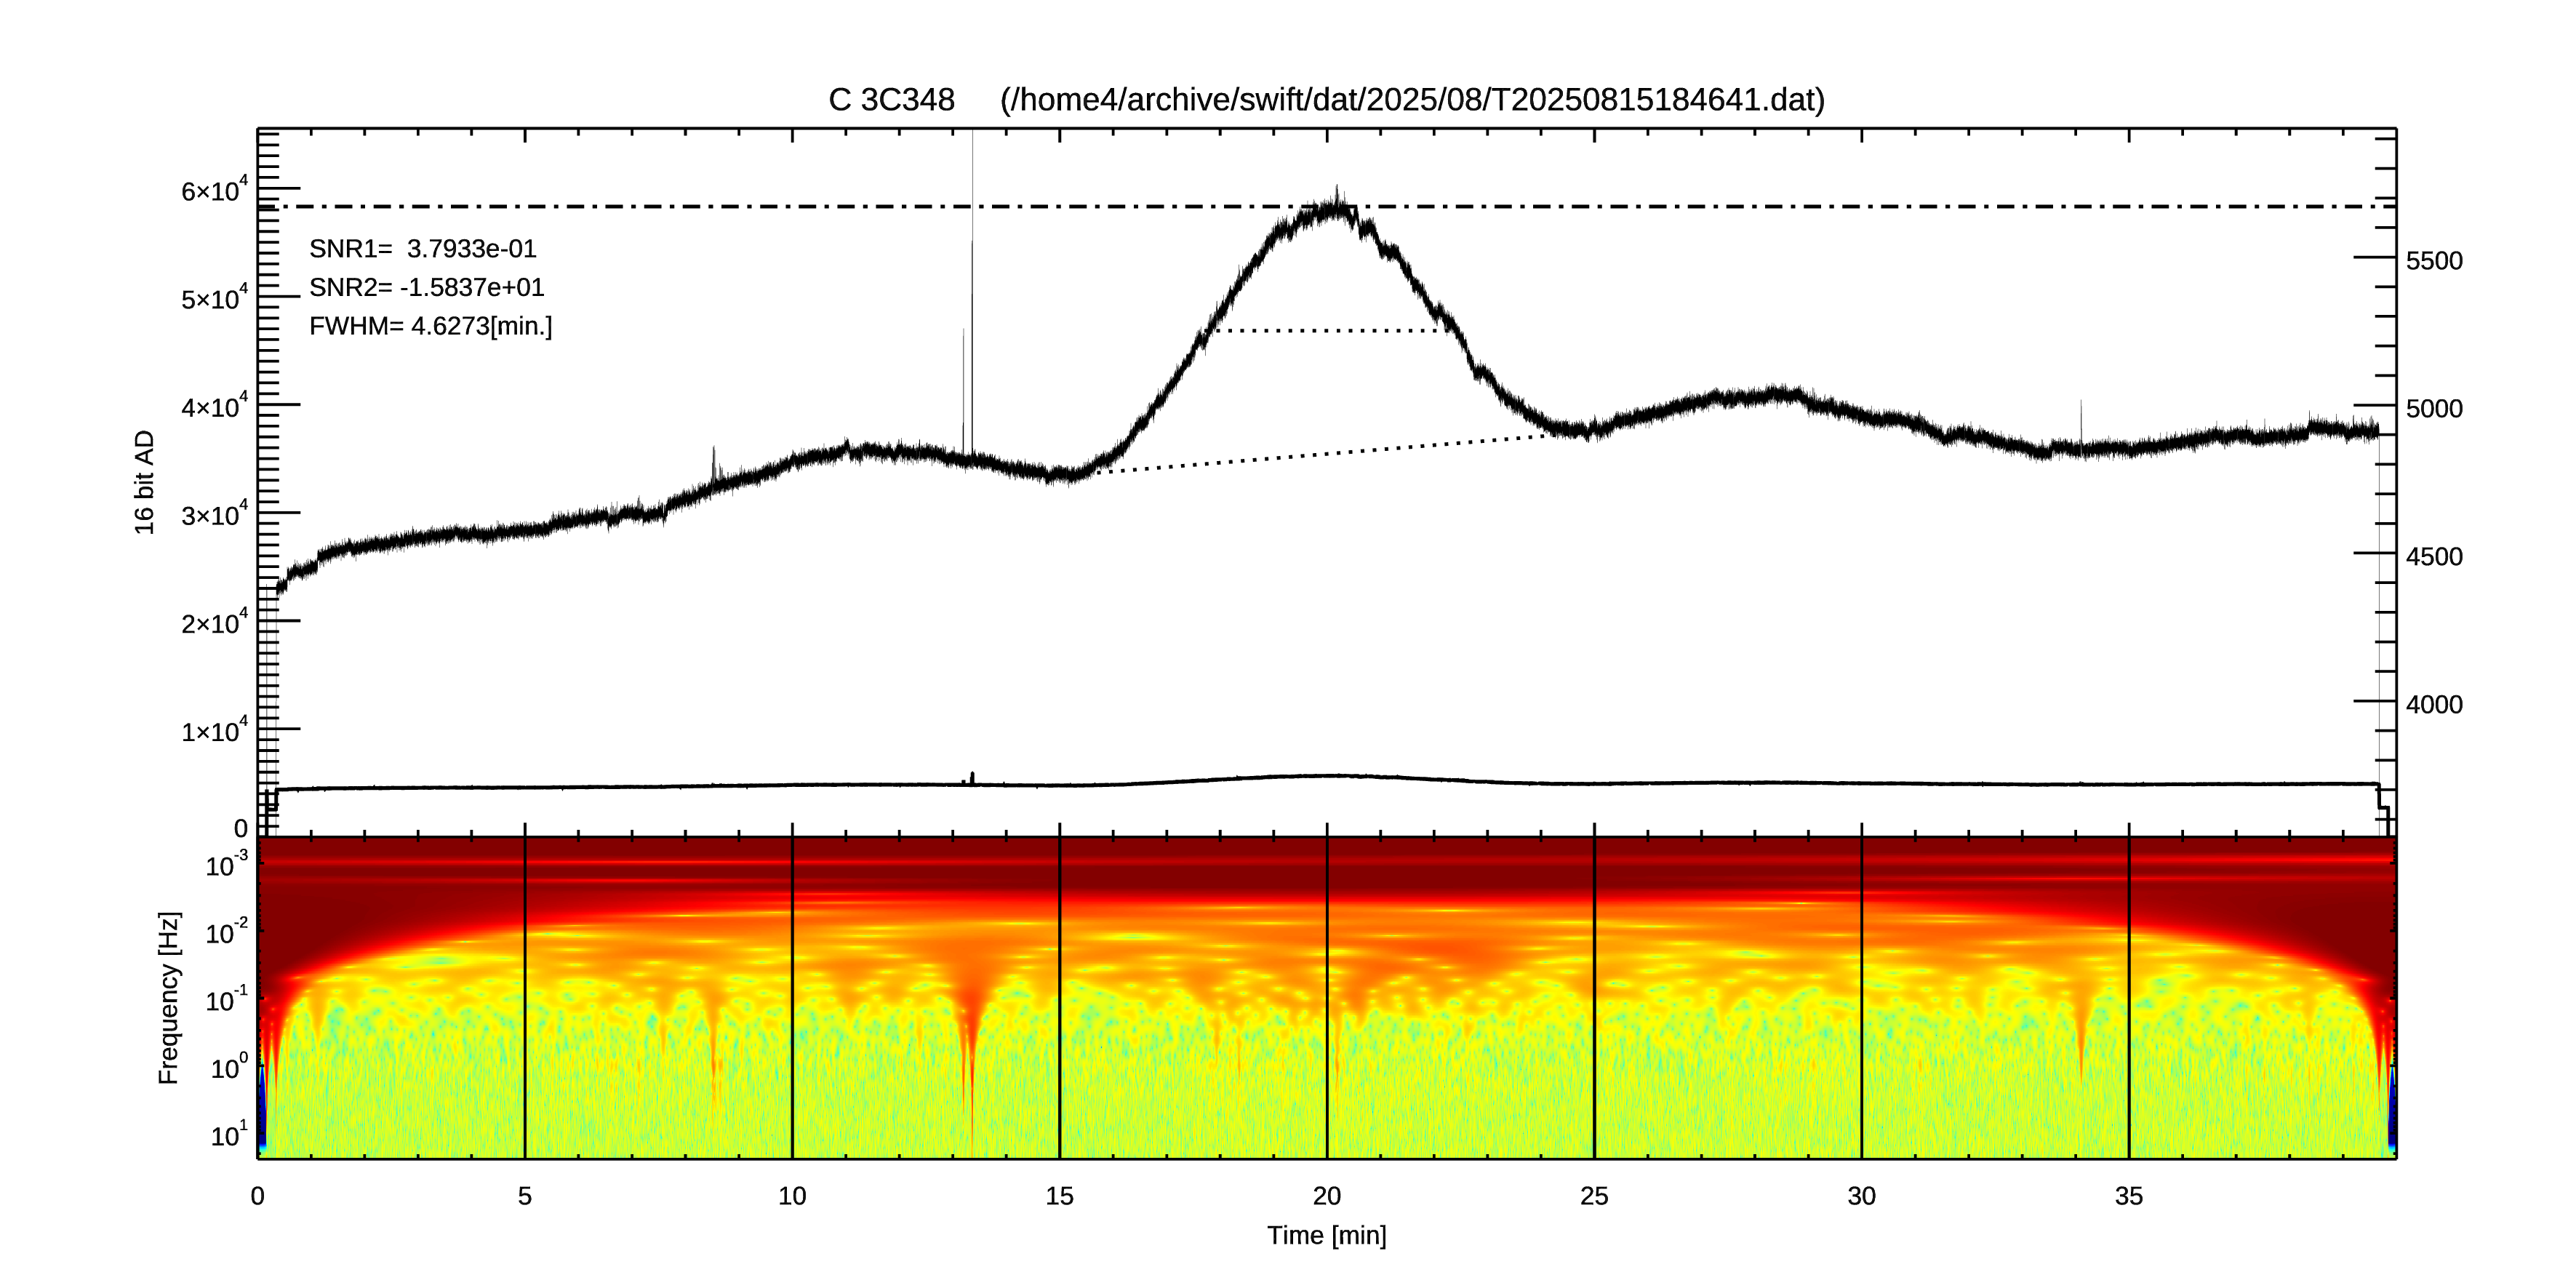Click the left y-axis tick label 4×10^4
This screenshot has height=1288, width=2576.
(x=214, y=405)
